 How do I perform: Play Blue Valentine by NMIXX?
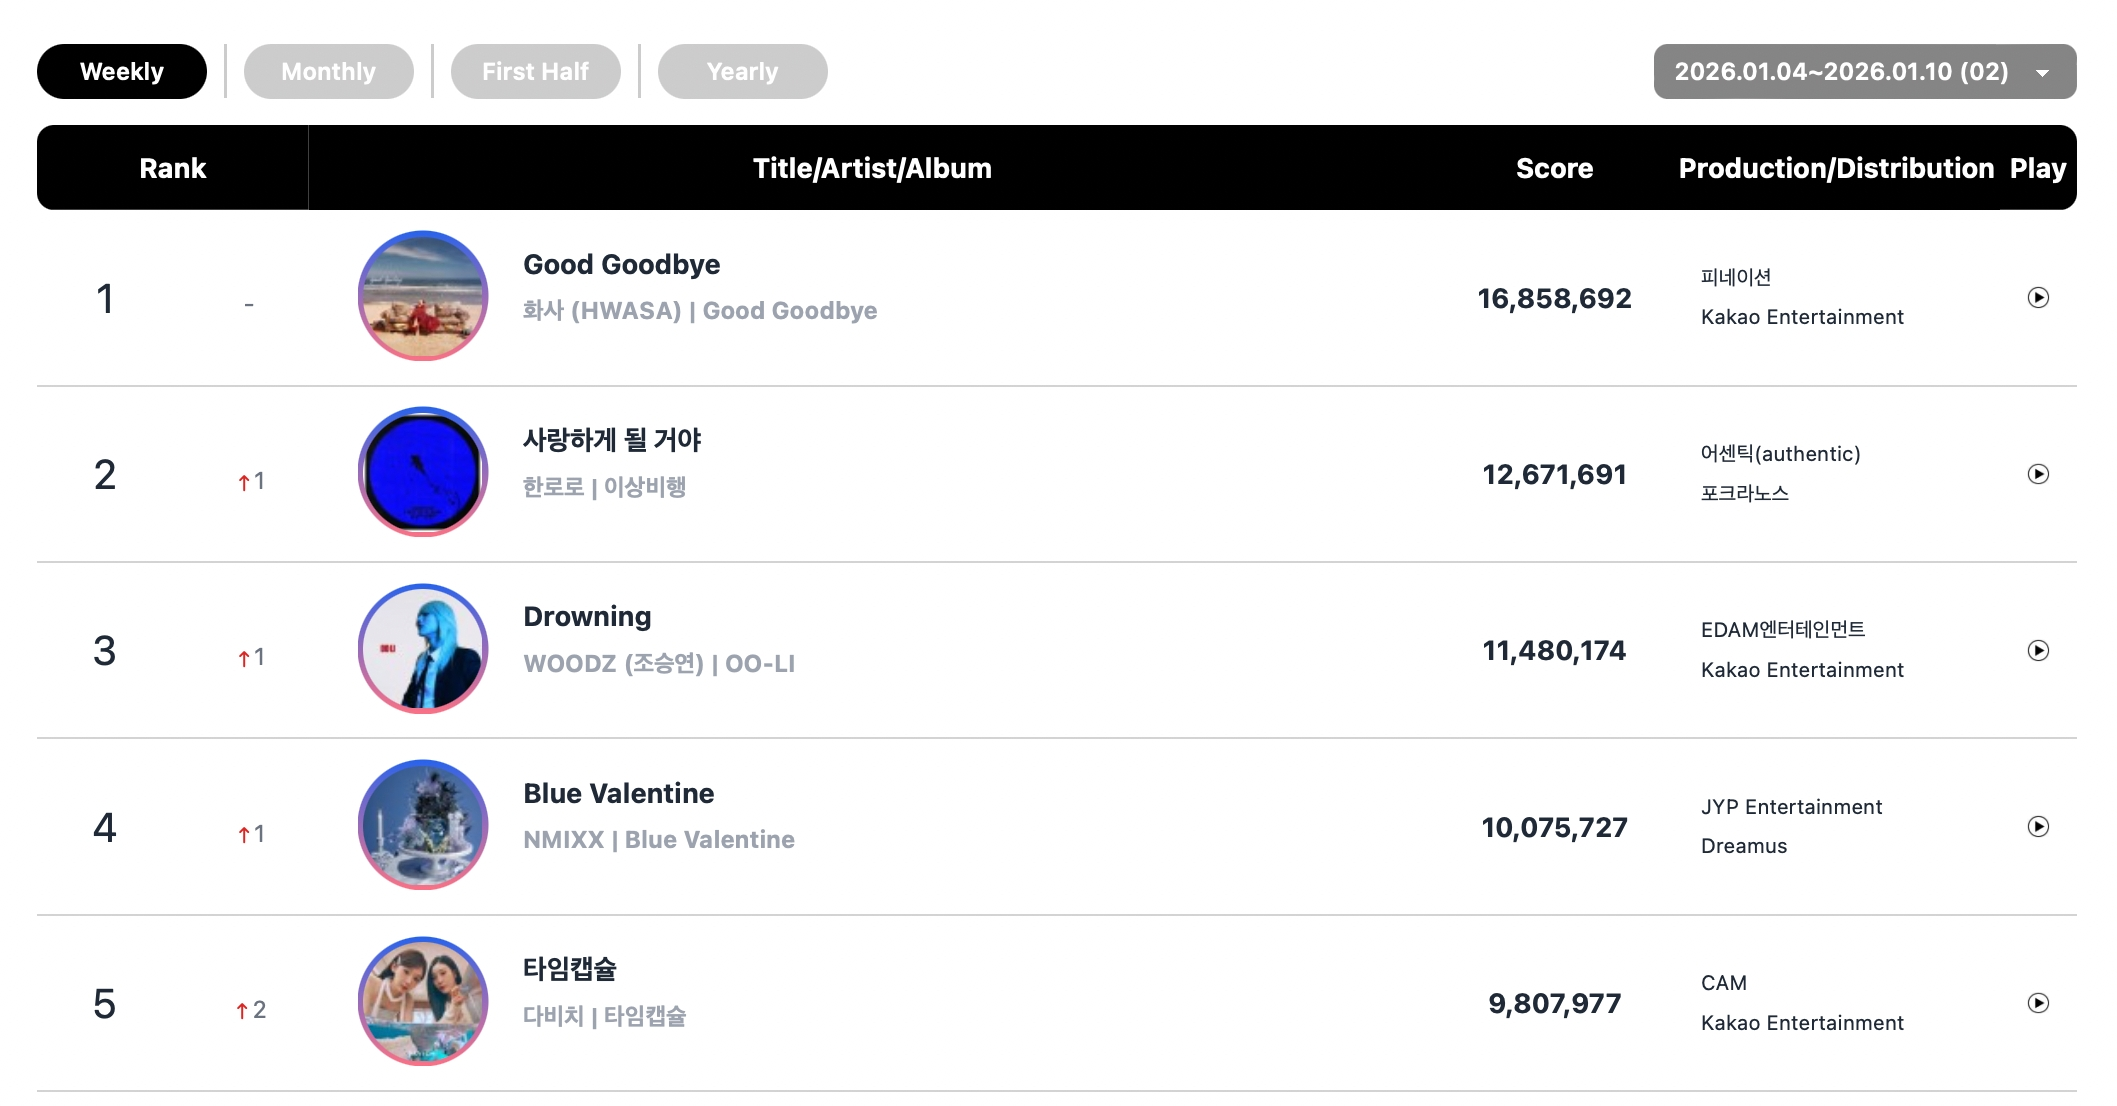coord(2037,827)
